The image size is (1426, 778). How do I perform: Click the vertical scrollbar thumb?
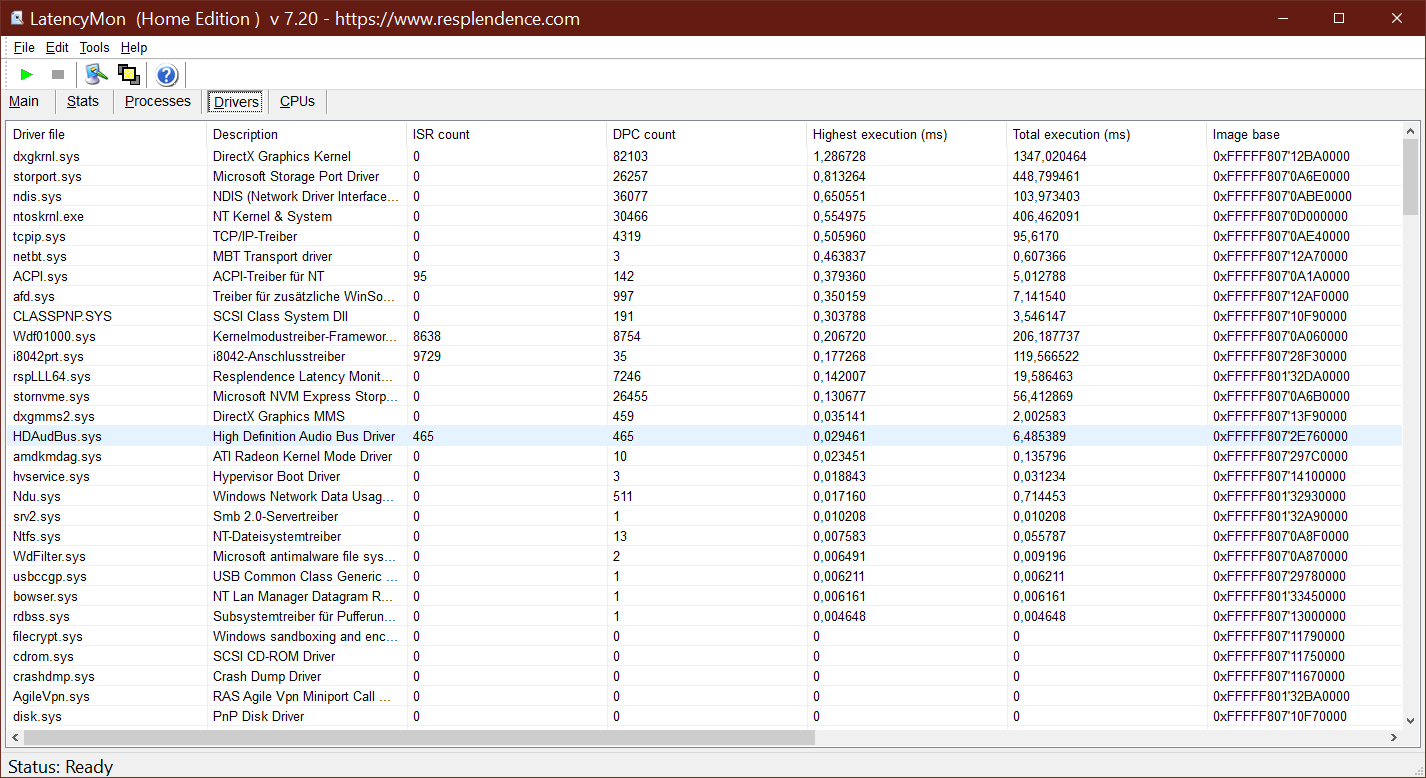point(1410,177)
